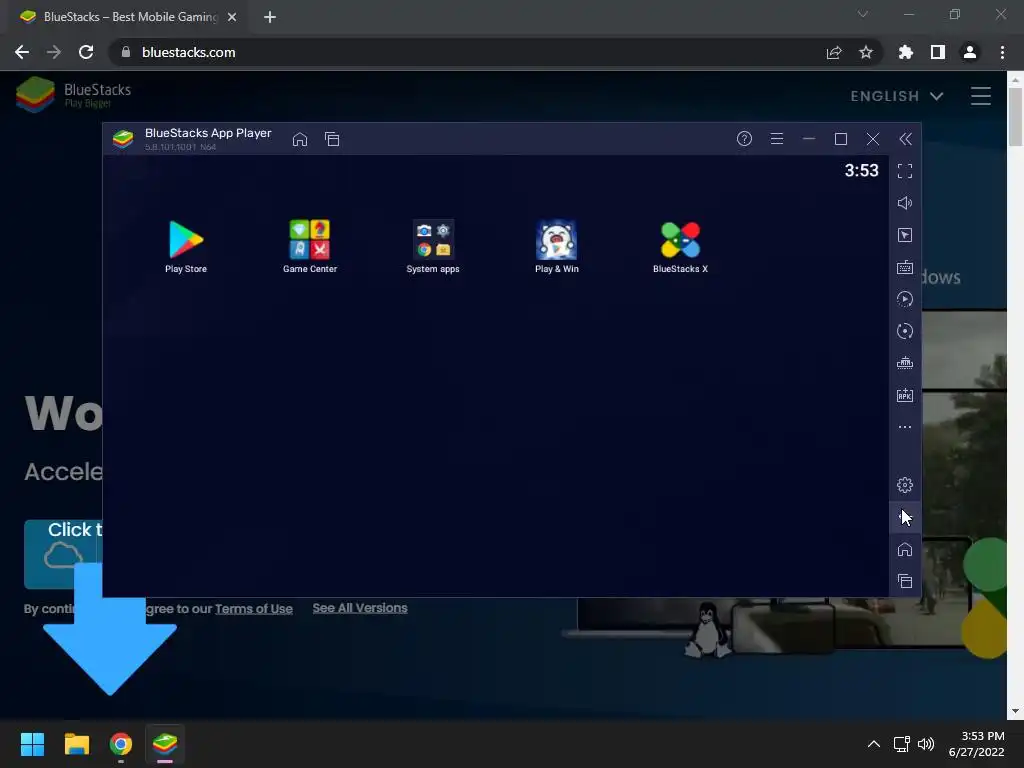
Task: Follow the Terms of Use link
Action: click(x=253, y=609)
